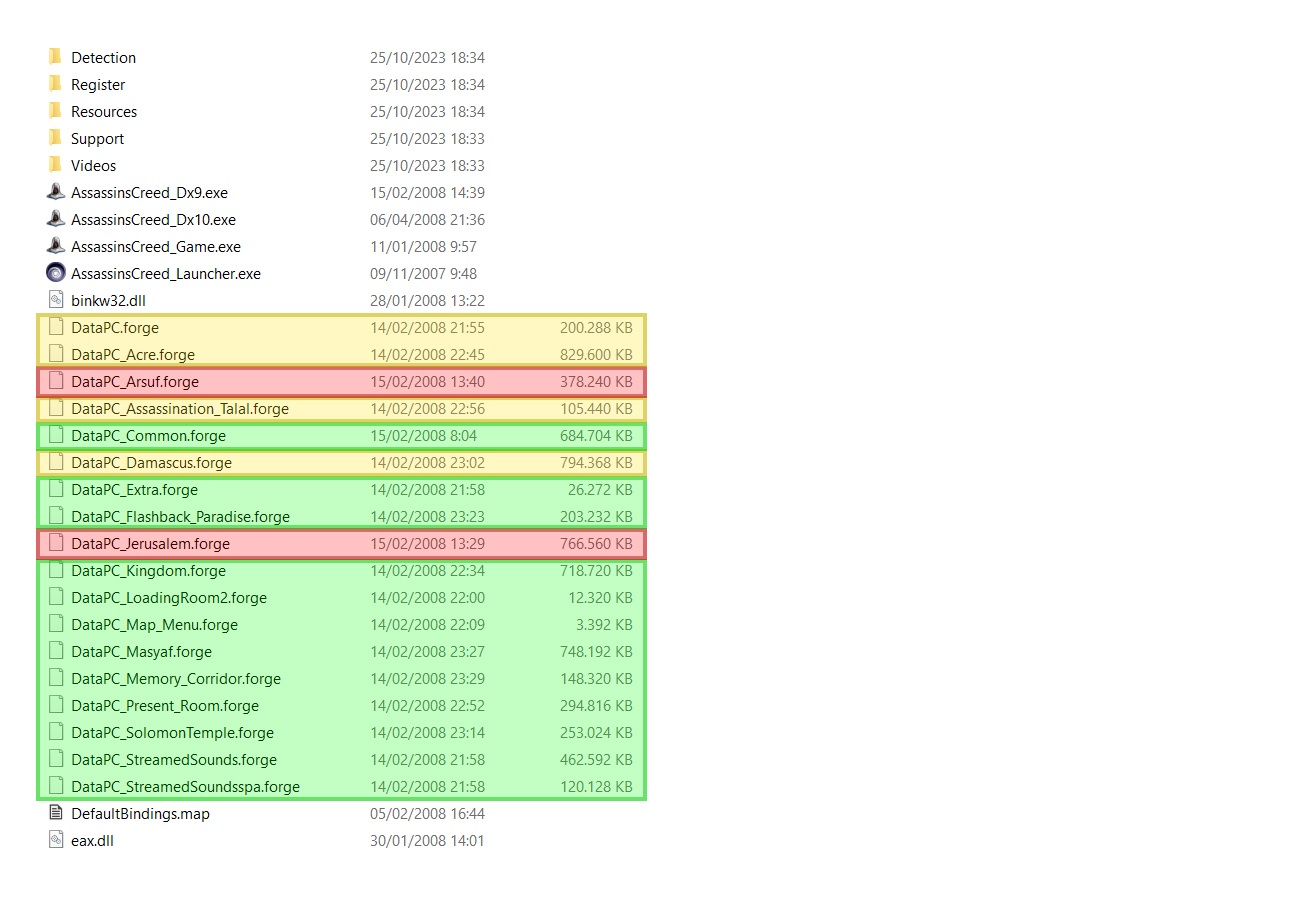Select the DataPC_StreamedSounds.forge file name

(174, 760)
